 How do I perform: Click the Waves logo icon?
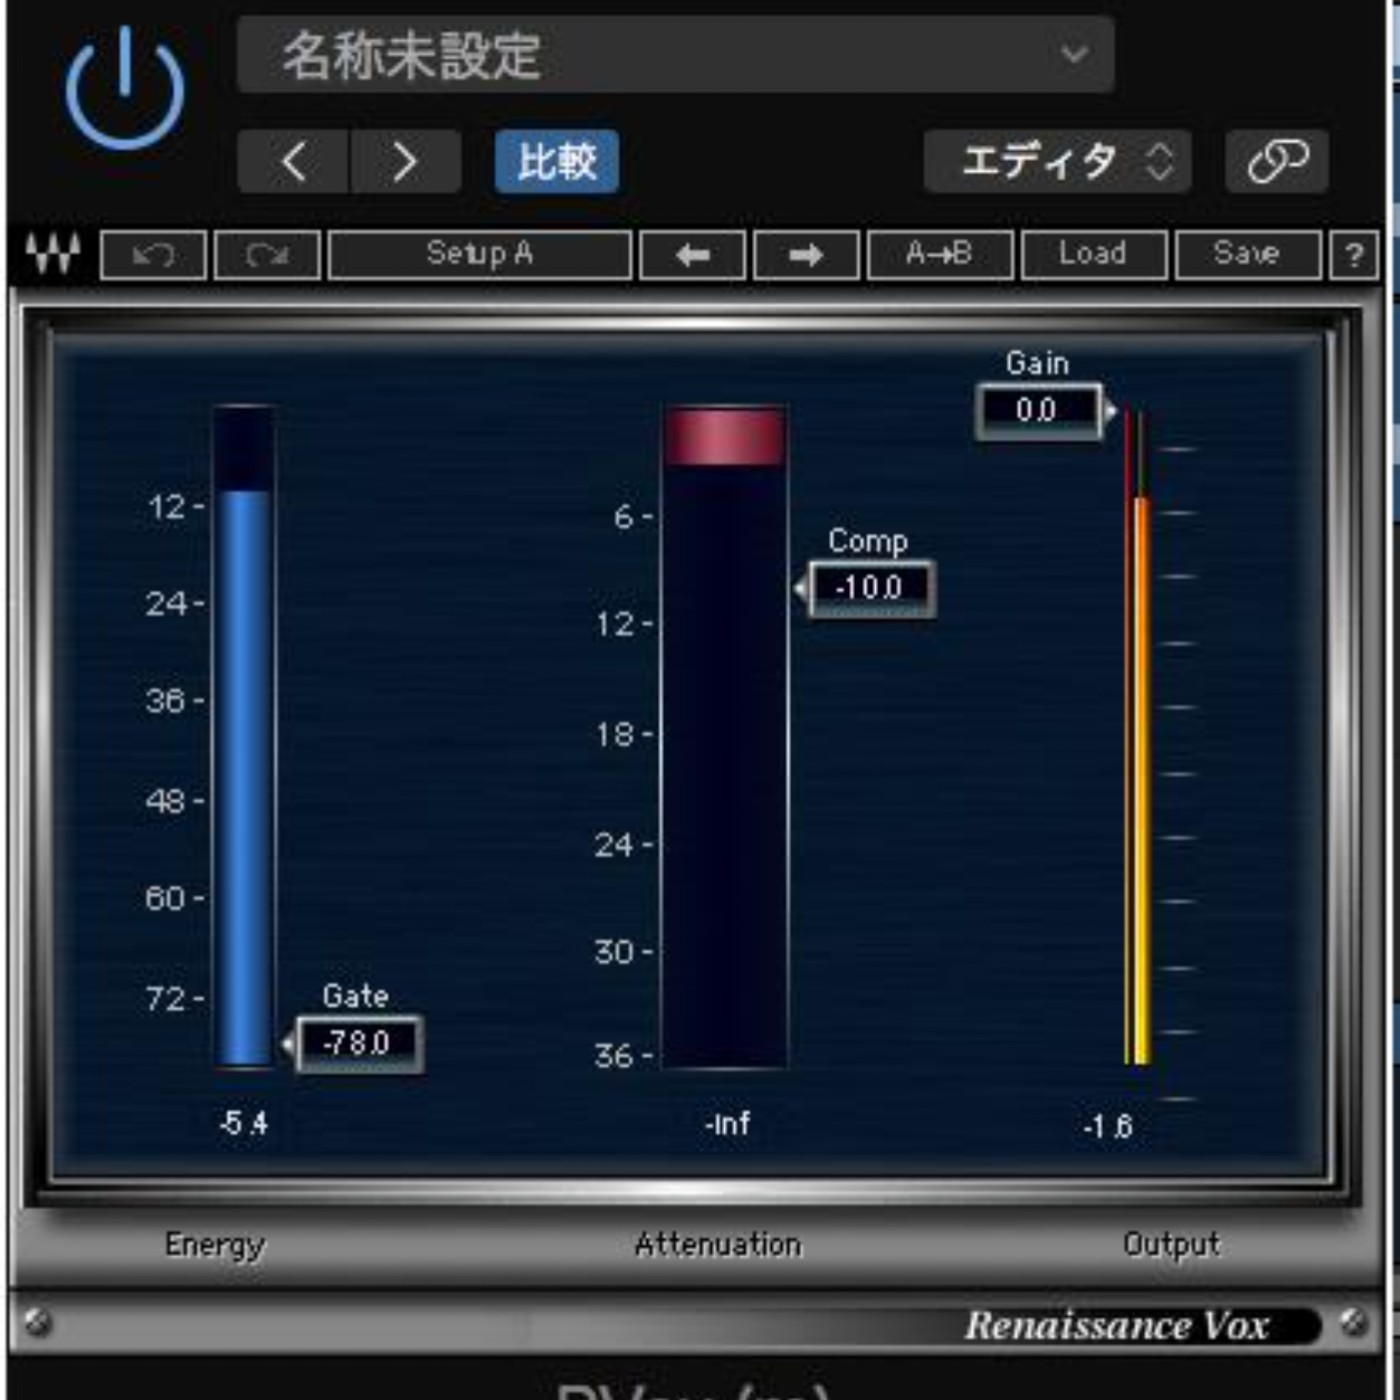point(53,254)
